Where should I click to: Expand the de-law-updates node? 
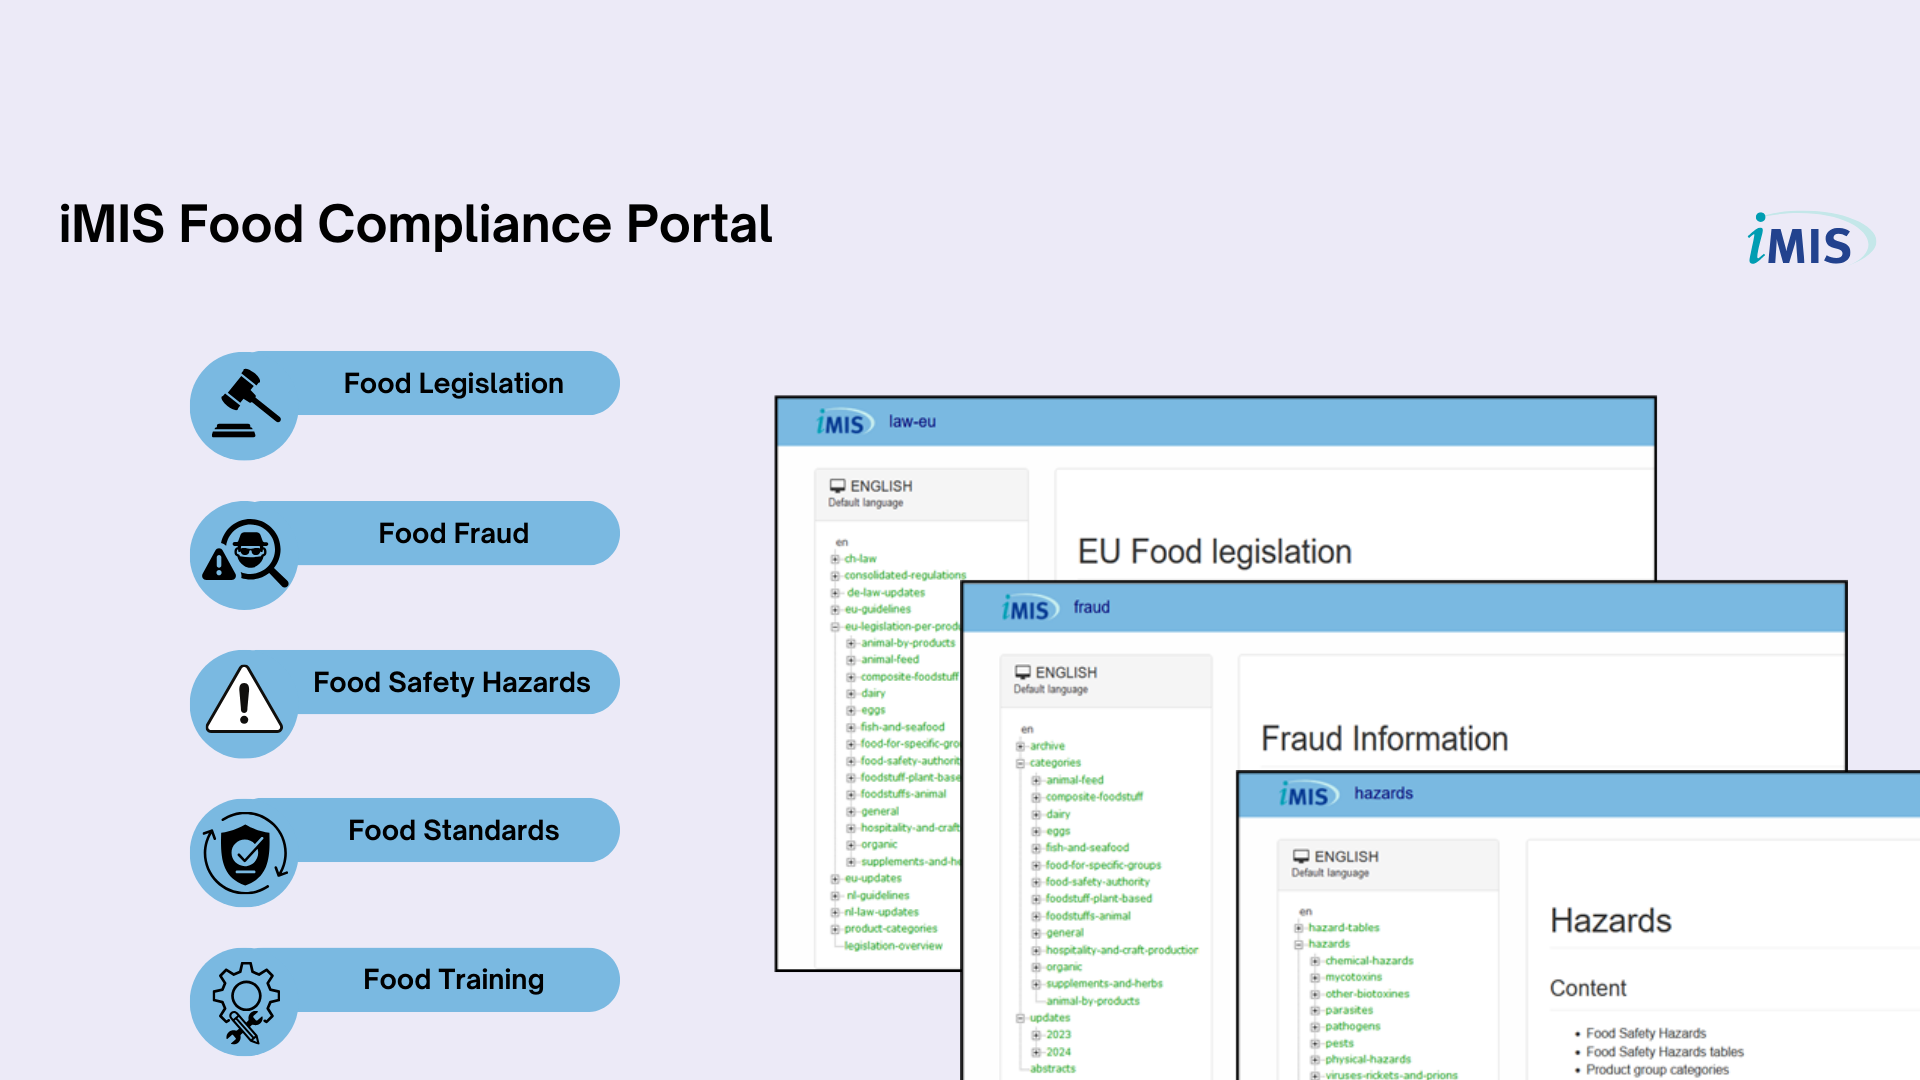(x=835, y=593)
